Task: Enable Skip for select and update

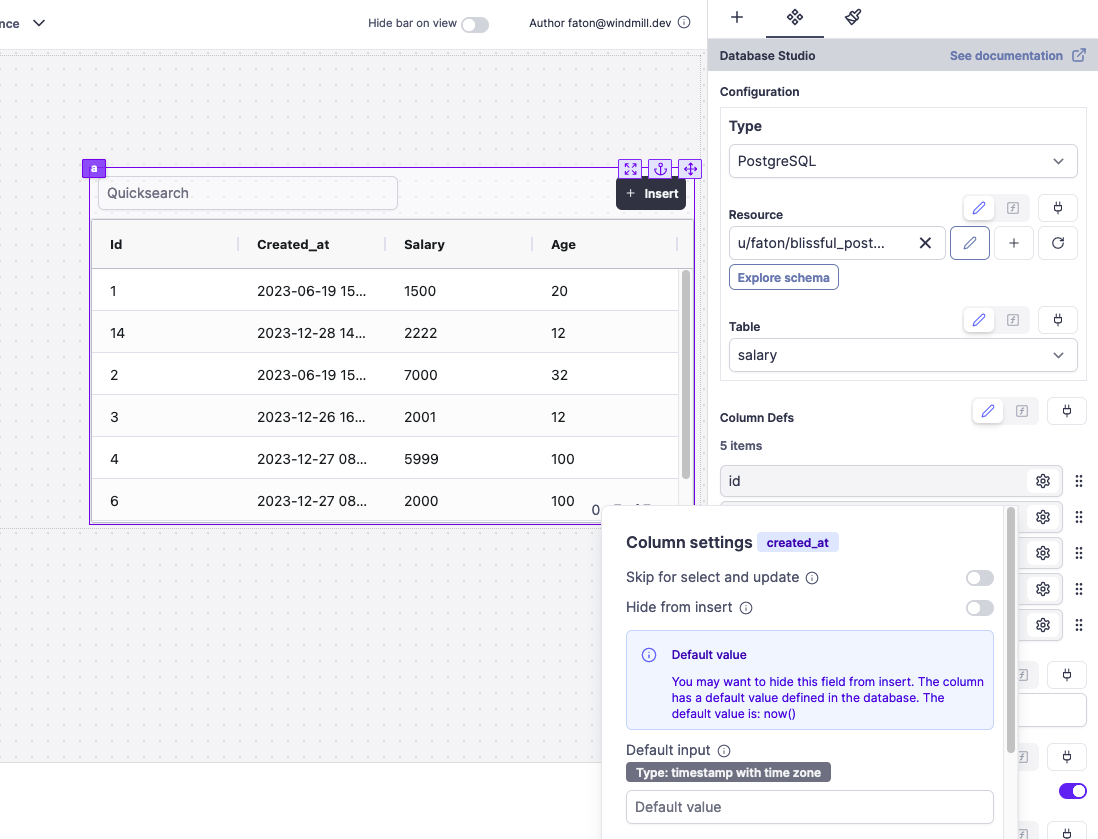Action: point(979,578)
